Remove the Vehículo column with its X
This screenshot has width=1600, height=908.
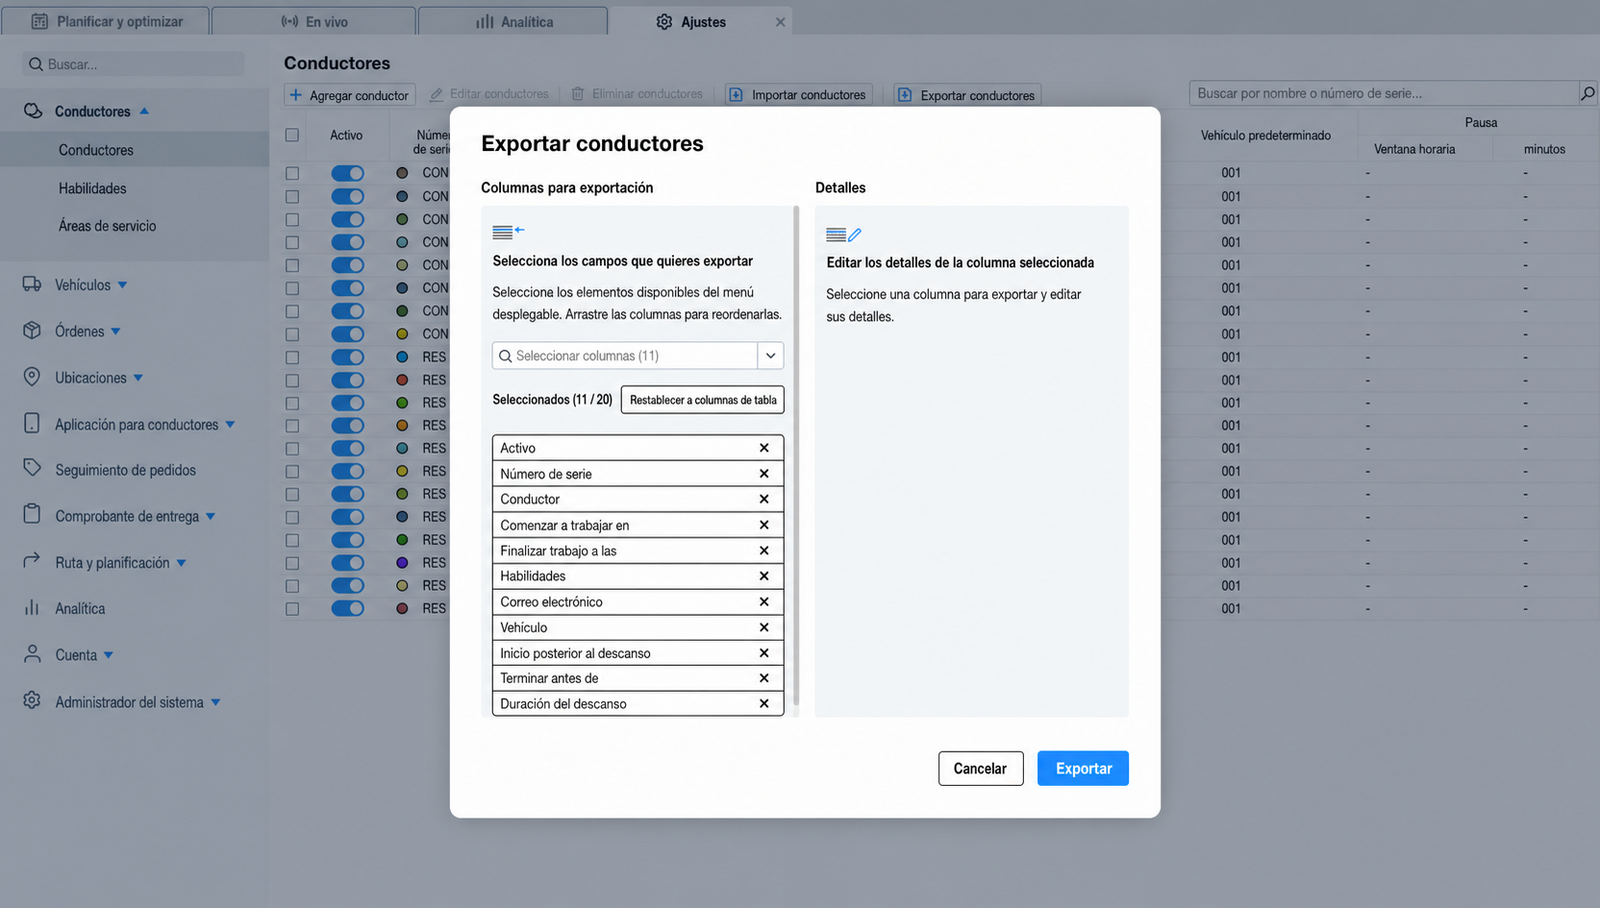pos(764,628)
